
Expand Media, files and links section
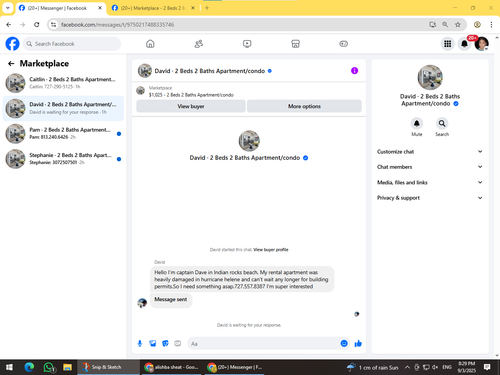click(x=430, y=182)
